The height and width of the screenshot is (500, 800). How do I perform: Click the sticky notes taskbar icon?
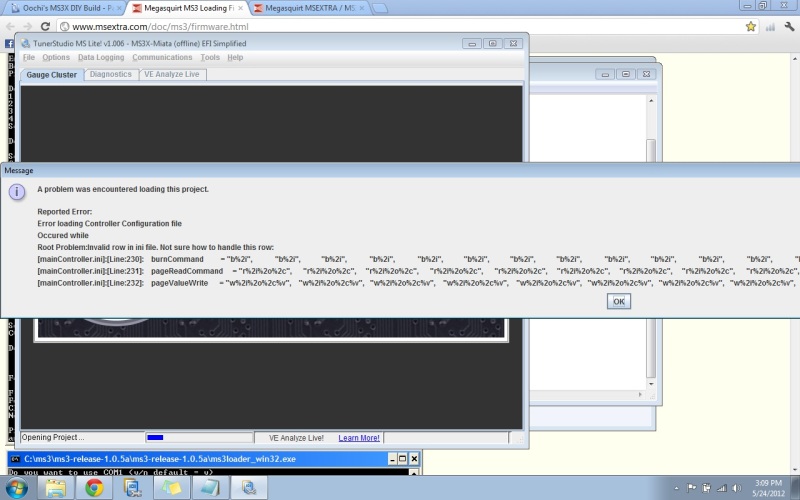[171, 488]
